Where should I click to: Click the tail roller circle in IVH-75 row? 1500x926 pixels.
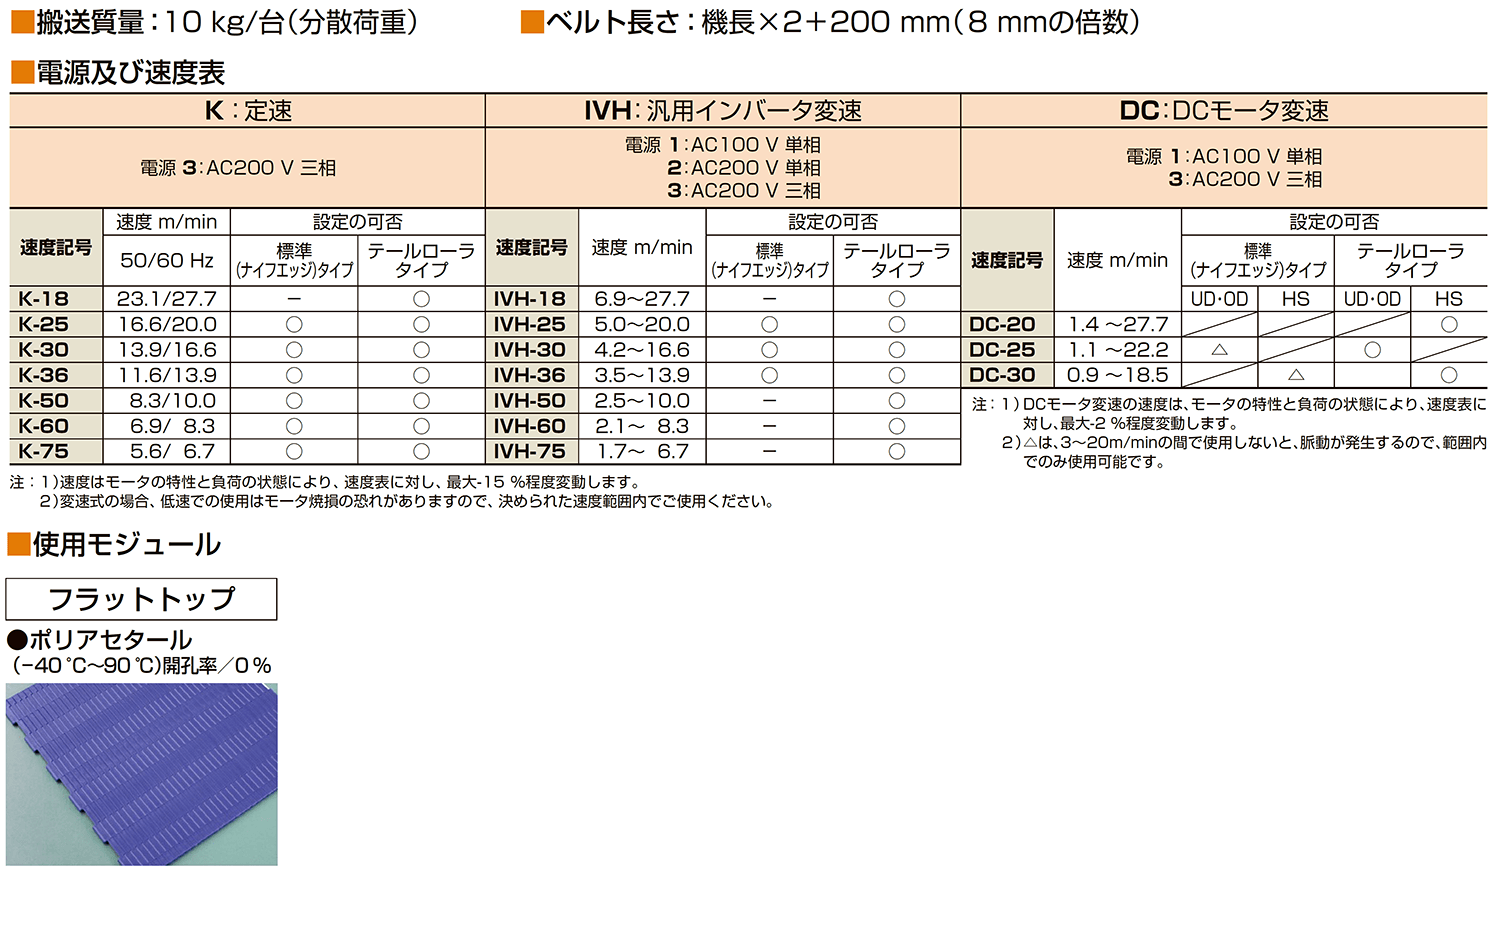point(897,451)
